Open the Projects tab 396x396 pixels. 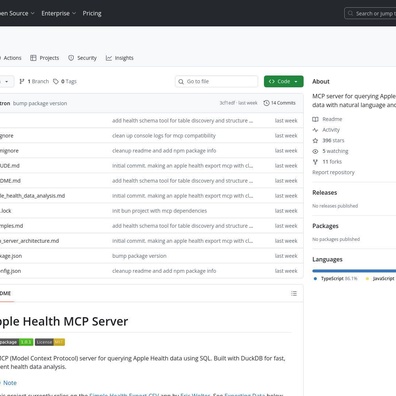[x=44, y=58]
